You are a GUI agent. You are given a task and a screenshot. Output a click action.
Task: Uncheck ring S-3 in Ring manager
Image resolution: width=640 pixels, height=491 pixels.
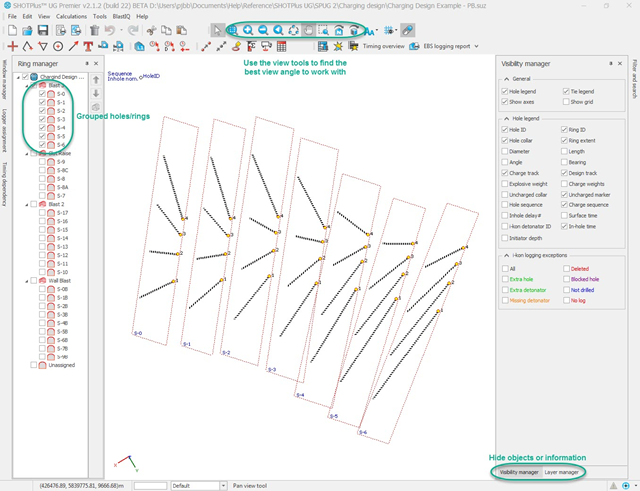click(x=42, y=119)
